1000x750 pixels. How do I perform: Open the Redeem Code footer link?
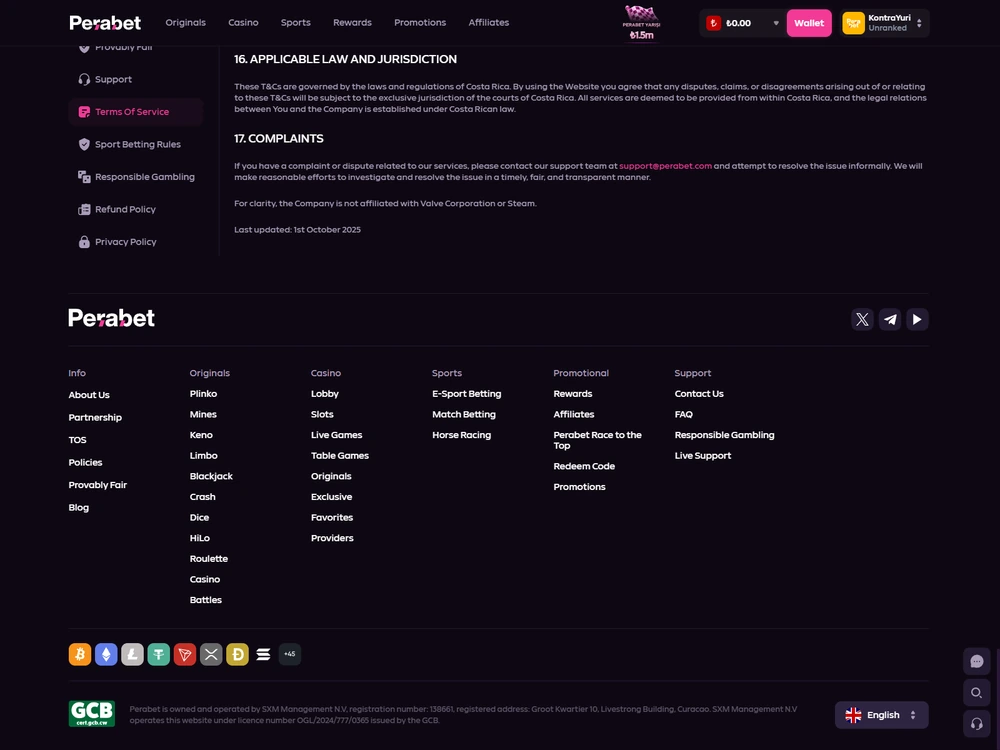[x=584, y=466]
